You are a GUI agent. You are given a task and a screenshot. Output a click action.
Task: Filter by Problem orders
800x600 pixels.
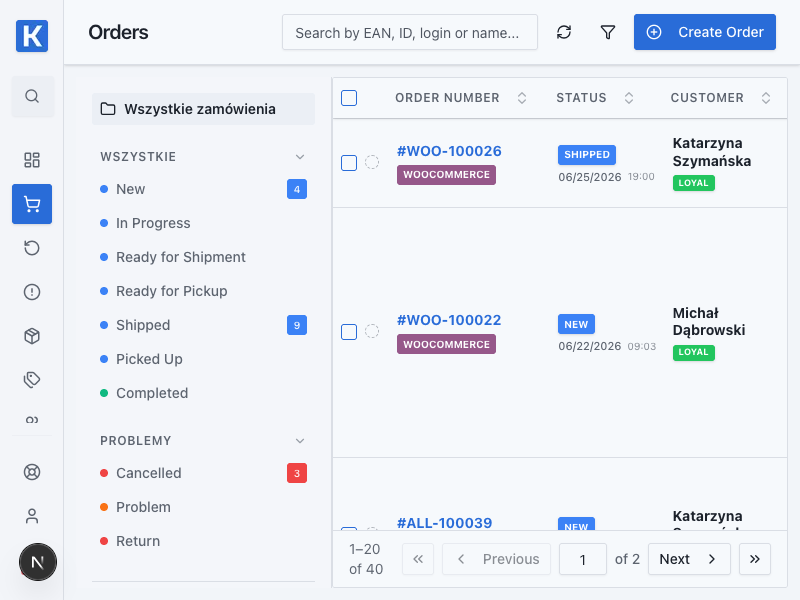203,507
